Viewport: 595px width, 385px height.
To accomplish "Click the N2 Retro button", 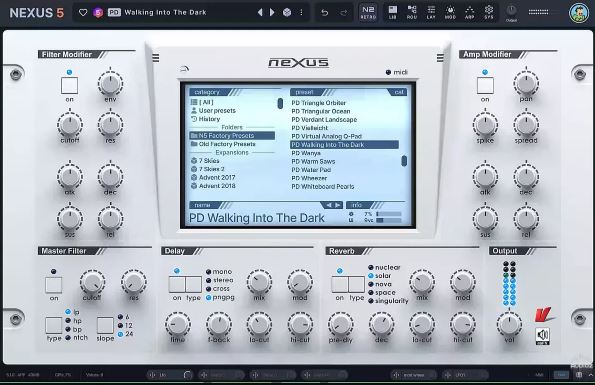I will [368, 13].
